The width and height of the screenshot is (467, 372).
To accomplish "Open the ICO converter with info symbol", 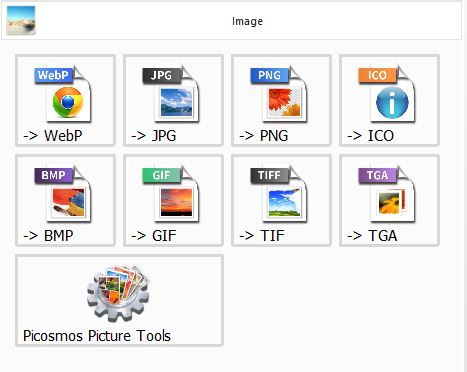I will click(387, 94).
